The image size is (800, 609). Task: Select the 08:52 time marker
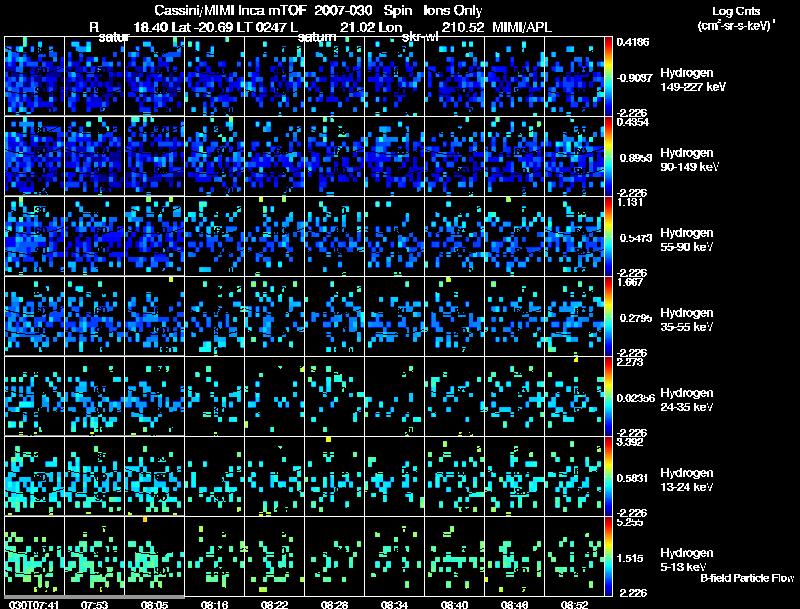coord(575,604)
